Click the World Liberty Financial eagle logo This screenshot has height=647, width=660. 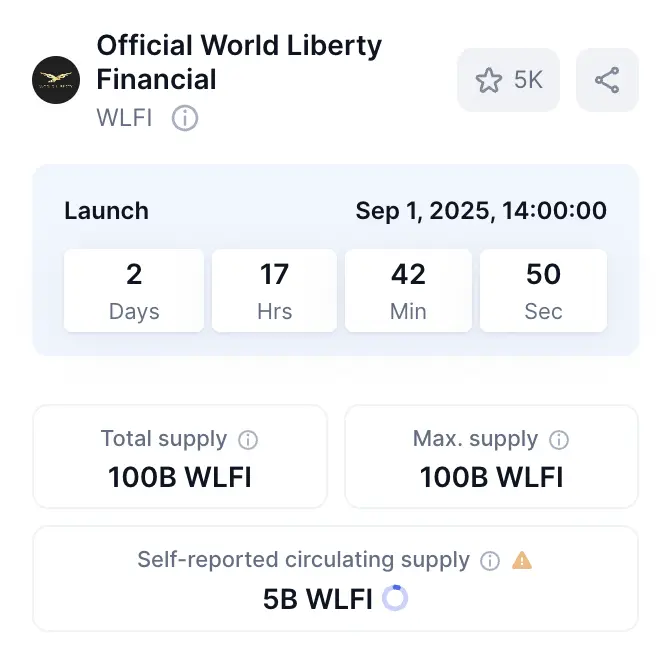[56, 80]
